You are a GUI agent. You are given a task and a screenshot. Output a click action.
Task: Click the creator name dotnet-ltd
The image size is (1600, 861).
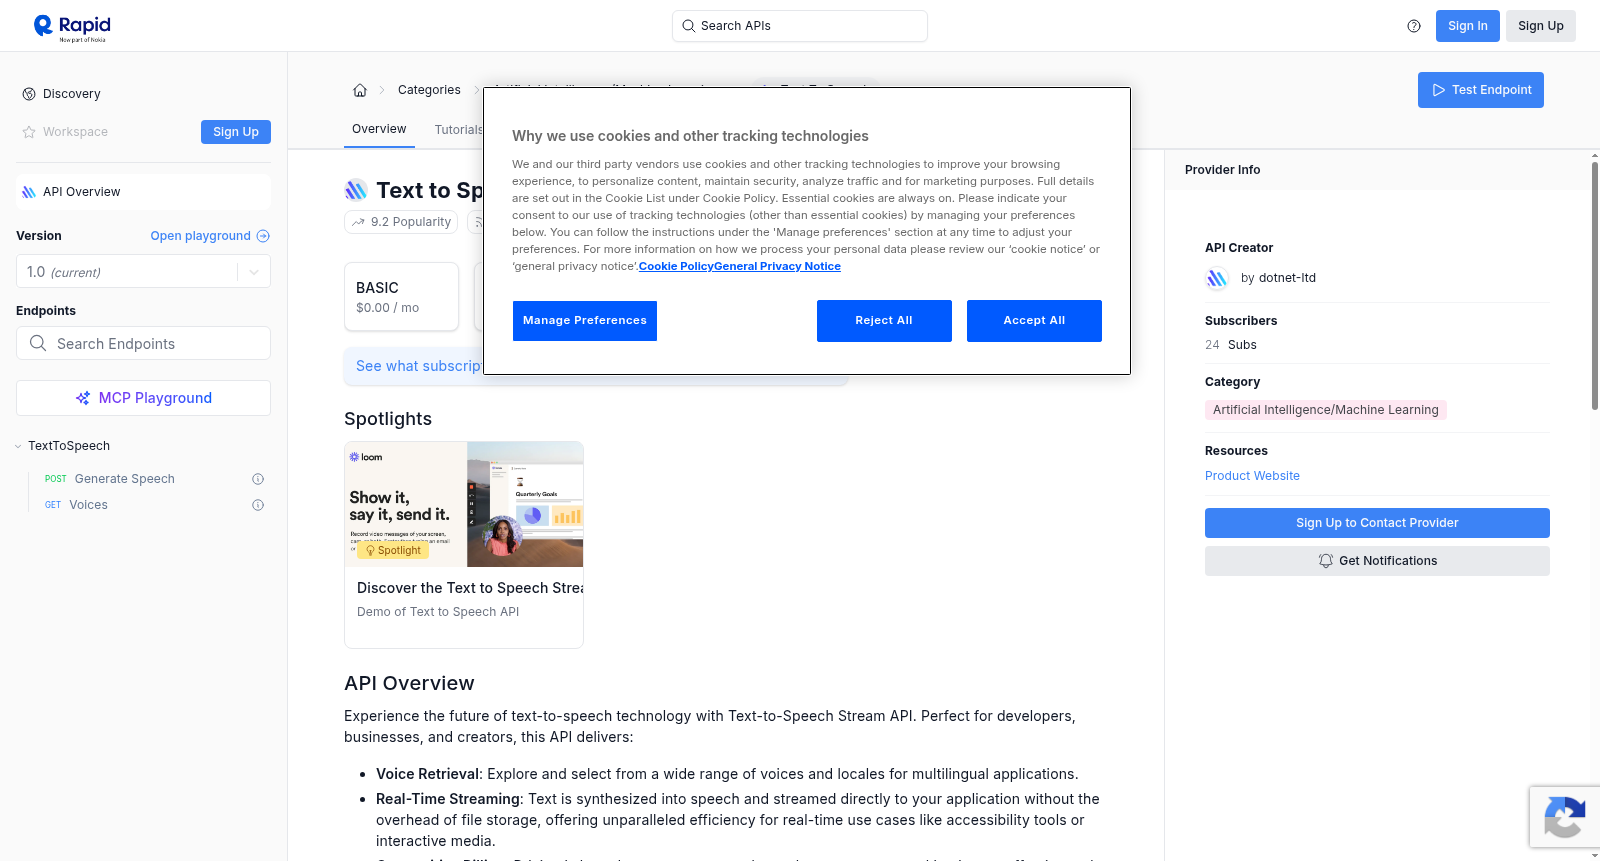pyautogui.click(x=1287, y=278)
